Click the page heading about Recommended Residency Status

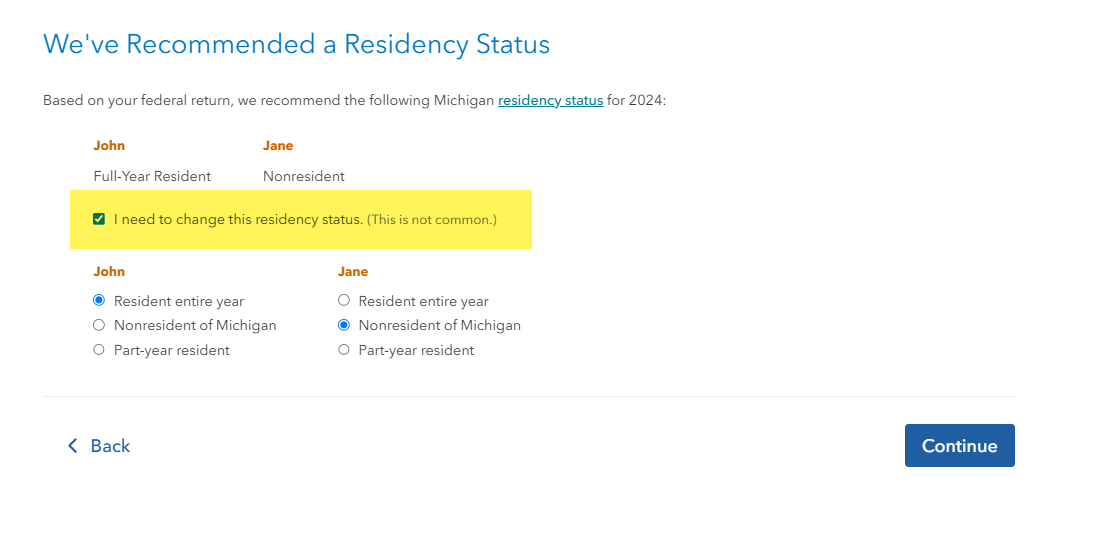(x=297, y=45)
